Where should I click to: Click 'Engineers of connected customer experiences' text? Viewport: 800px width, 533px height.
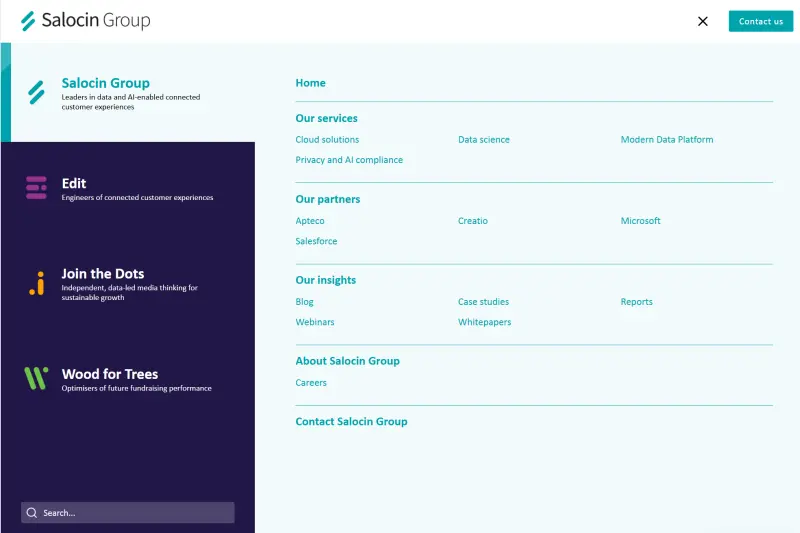click(x=137, y=197)
